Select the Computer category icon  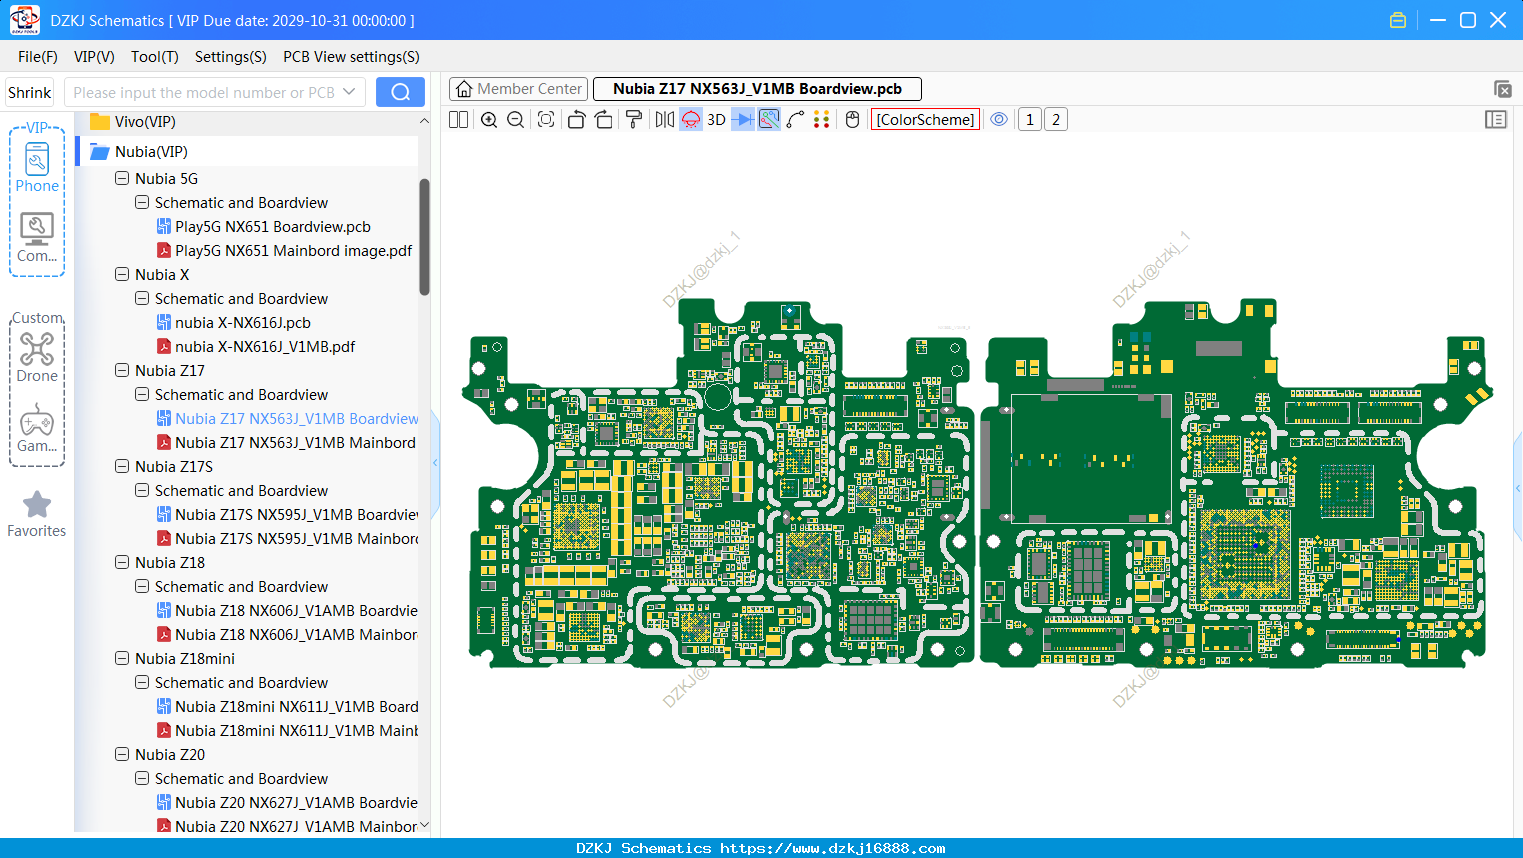pos(37,238)
